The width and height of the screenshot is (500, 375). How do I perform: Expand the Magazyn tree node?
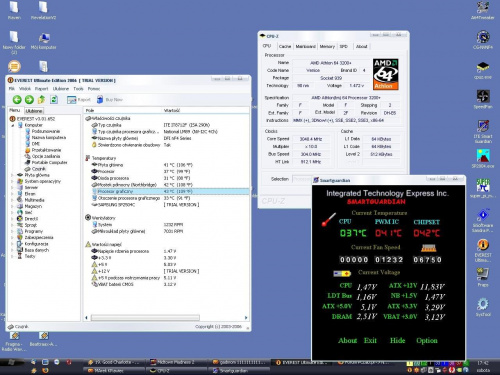(x=13, y=206)
